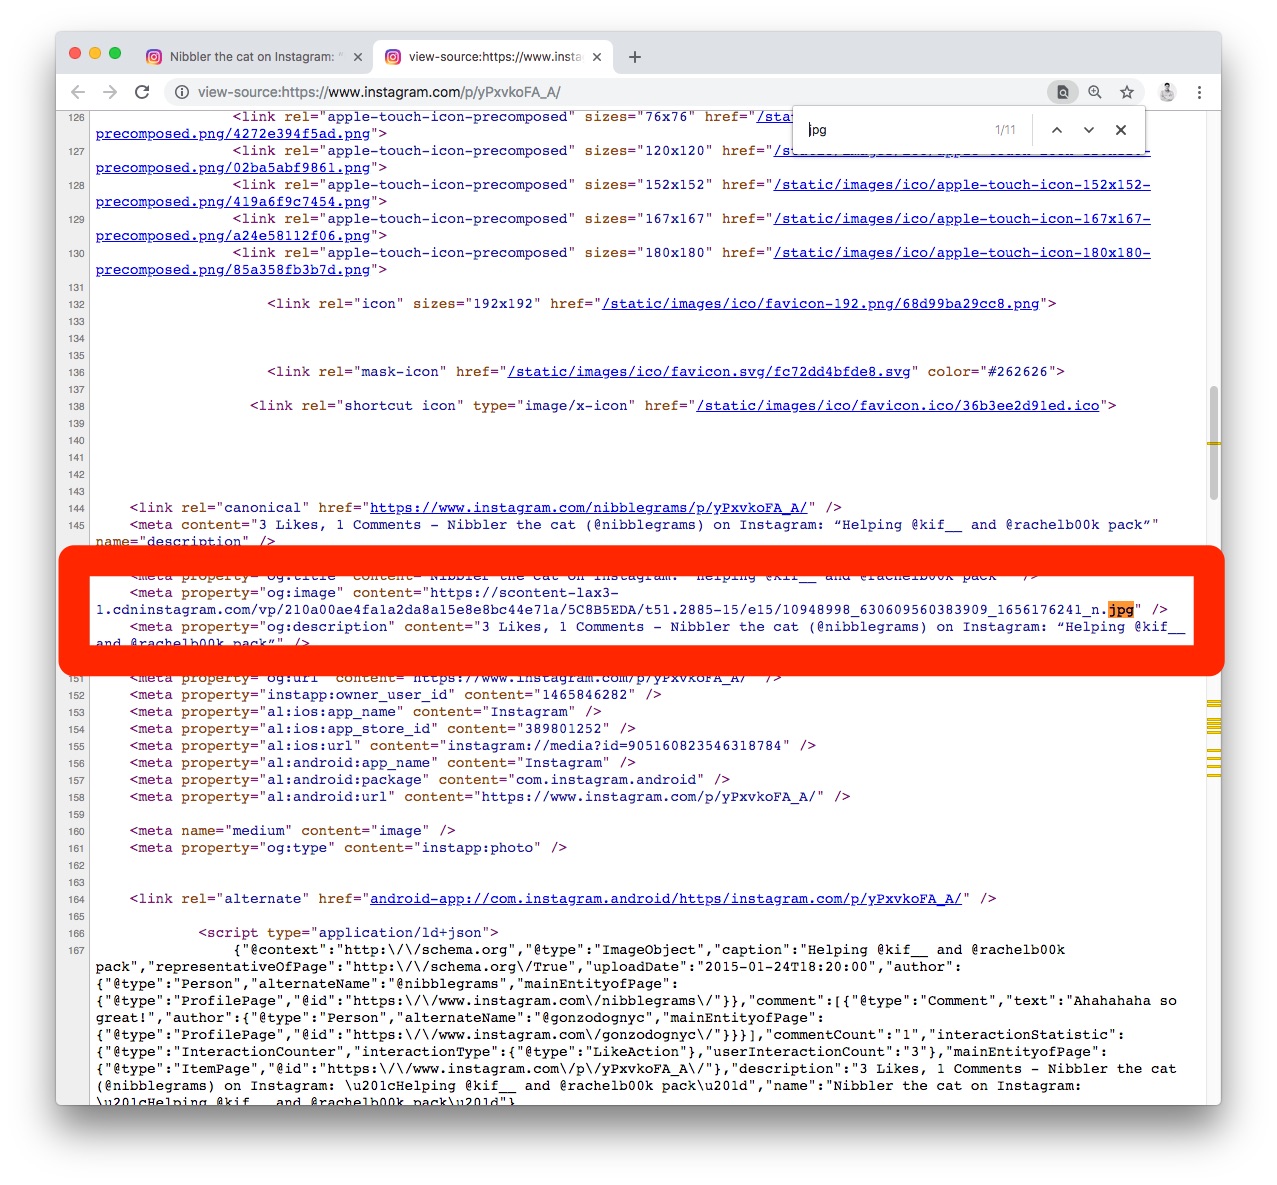This screenshot has width=1277, height=1185.
Task: Click the find-in-page icon in address bar
Action: point(1063,92)
